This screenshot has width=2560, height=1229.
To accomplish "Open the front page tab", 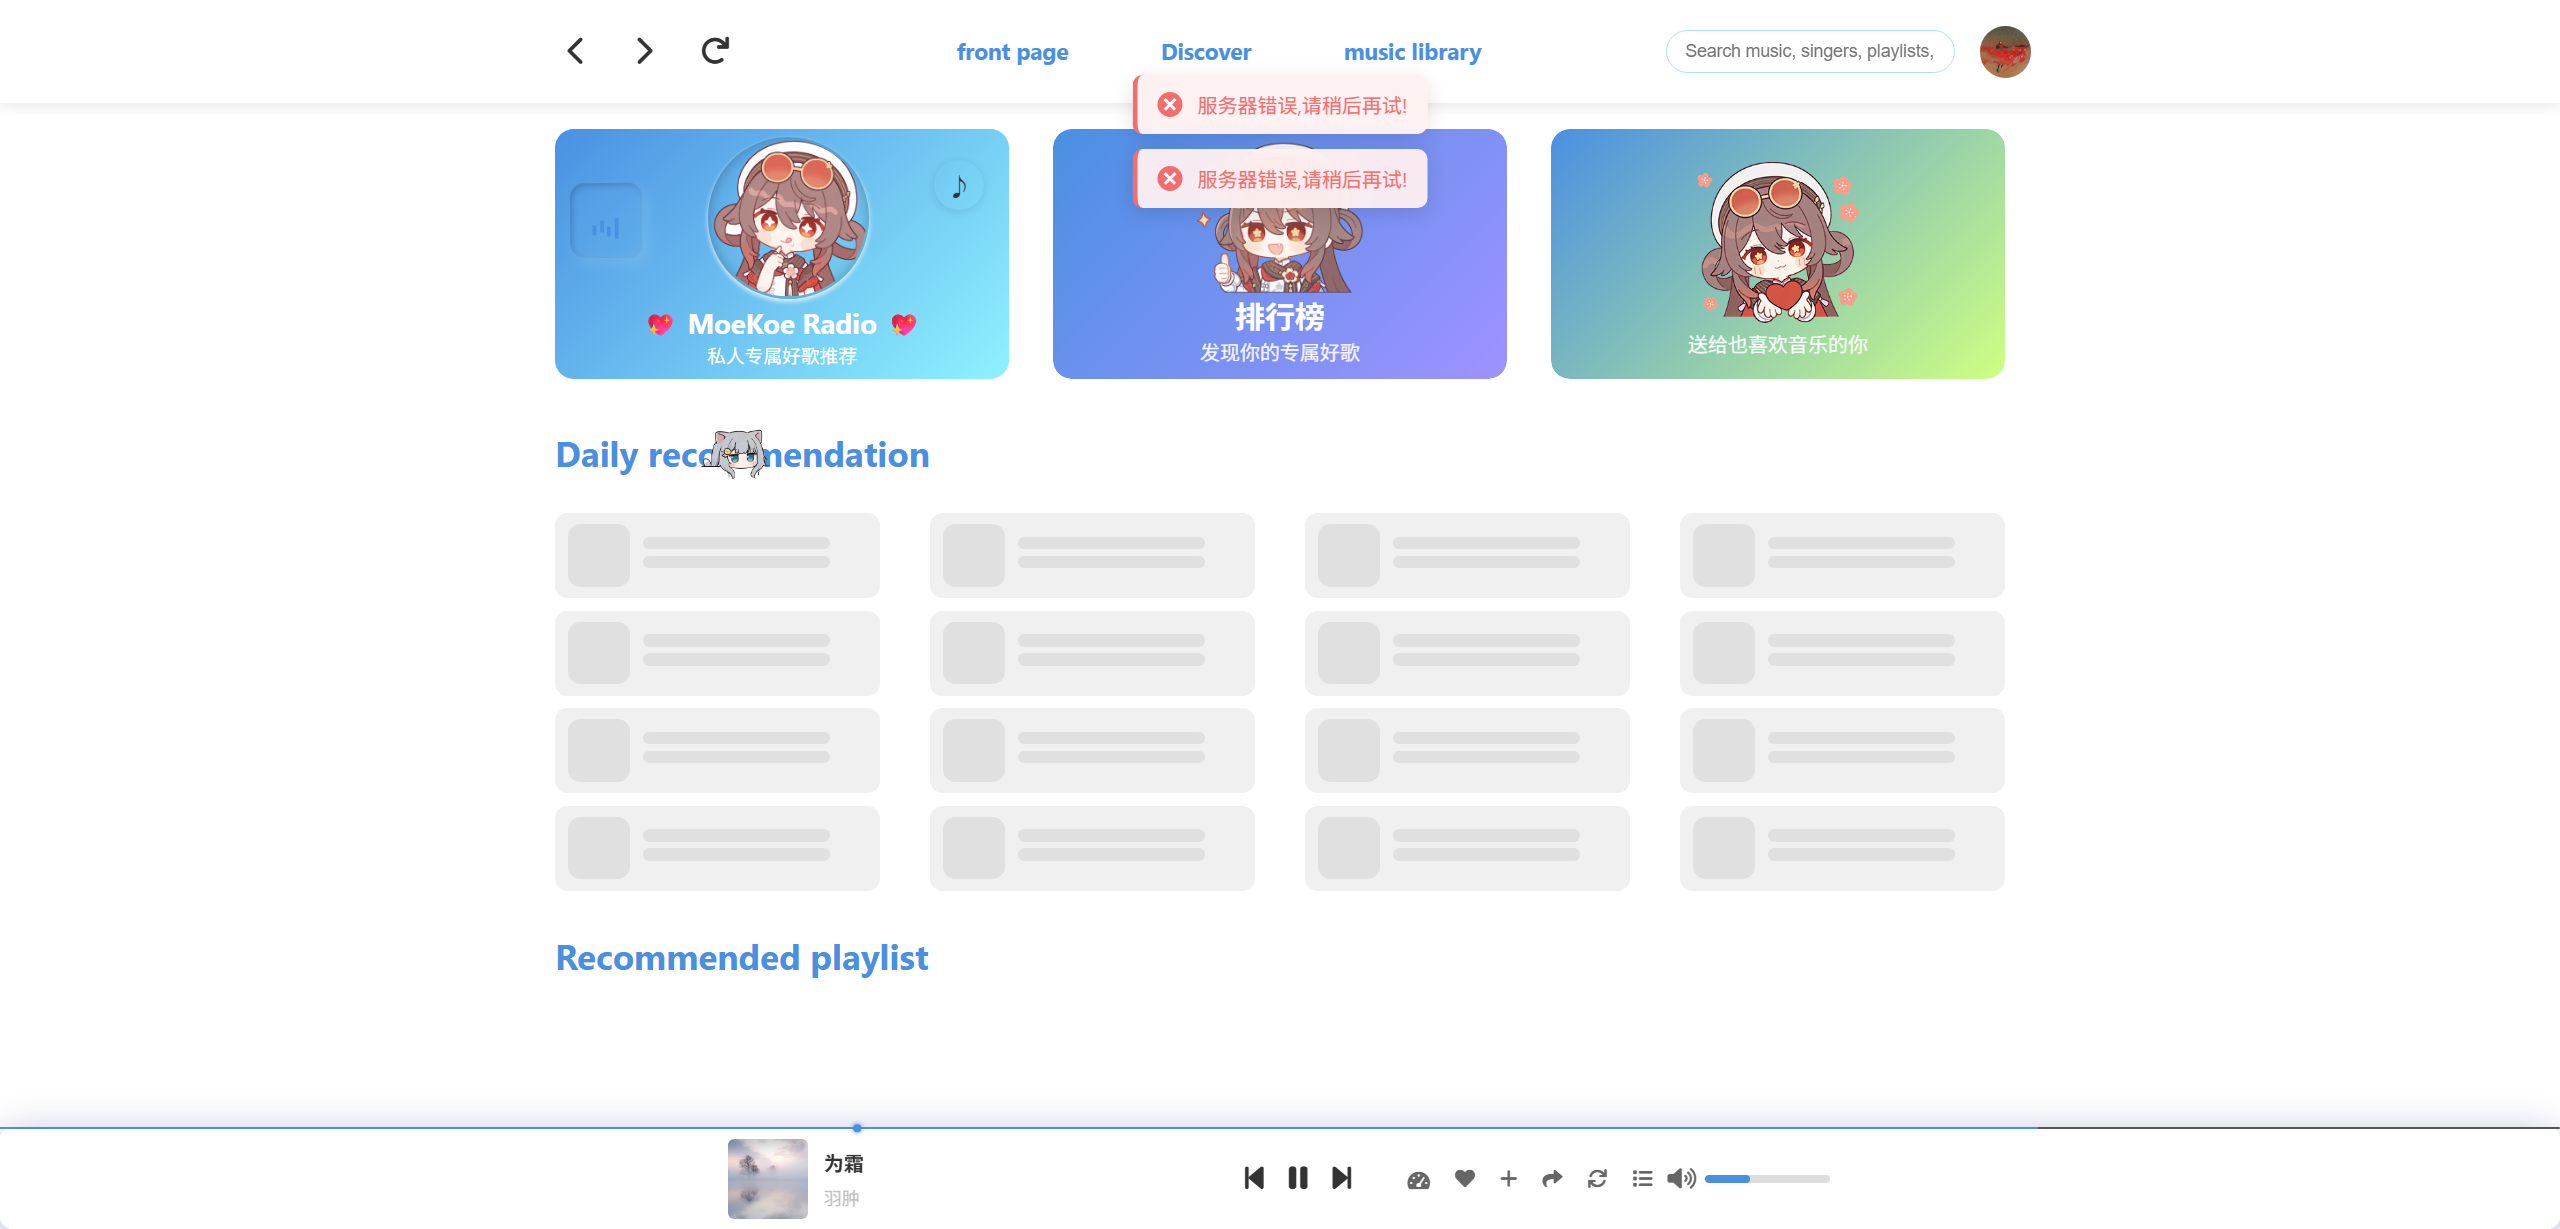I will [x=1012, y=52].
